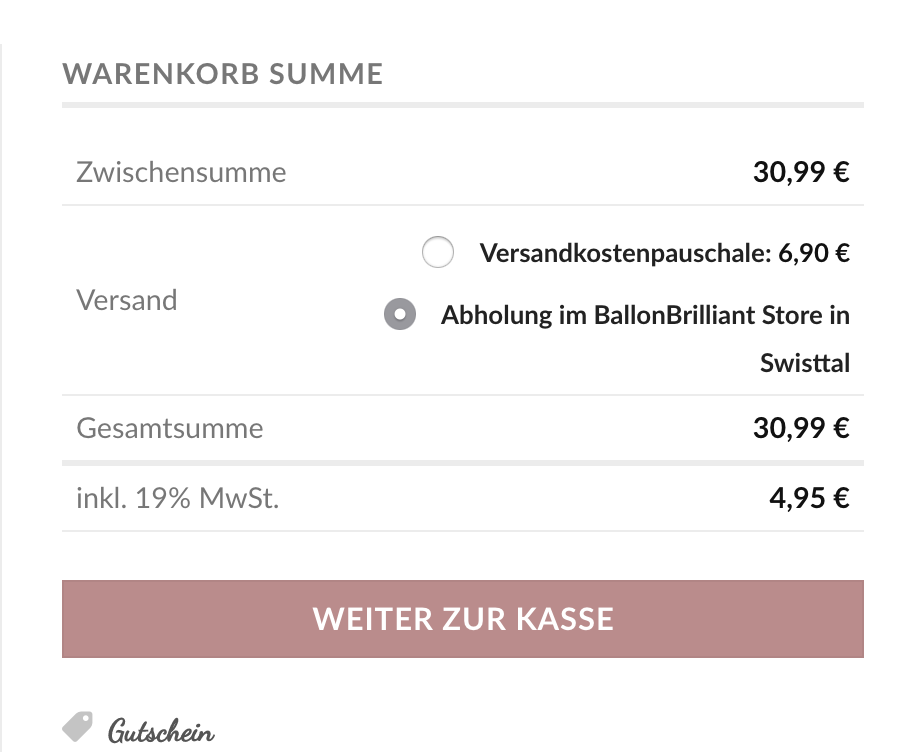Click the word Swisttal in pickup option
924x752 pixels.
(804, 363)
